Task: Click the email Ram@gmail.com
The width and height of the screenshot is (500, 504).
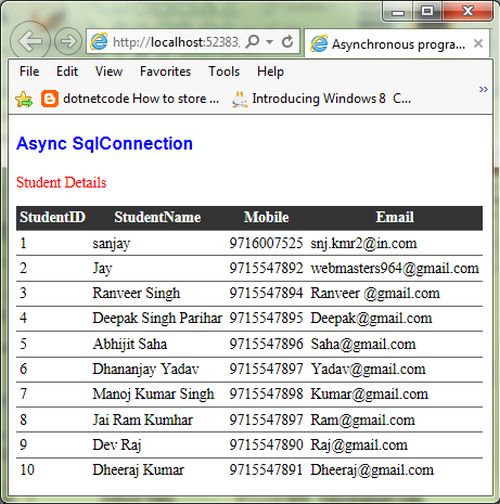Action: [x=363, y=420]
